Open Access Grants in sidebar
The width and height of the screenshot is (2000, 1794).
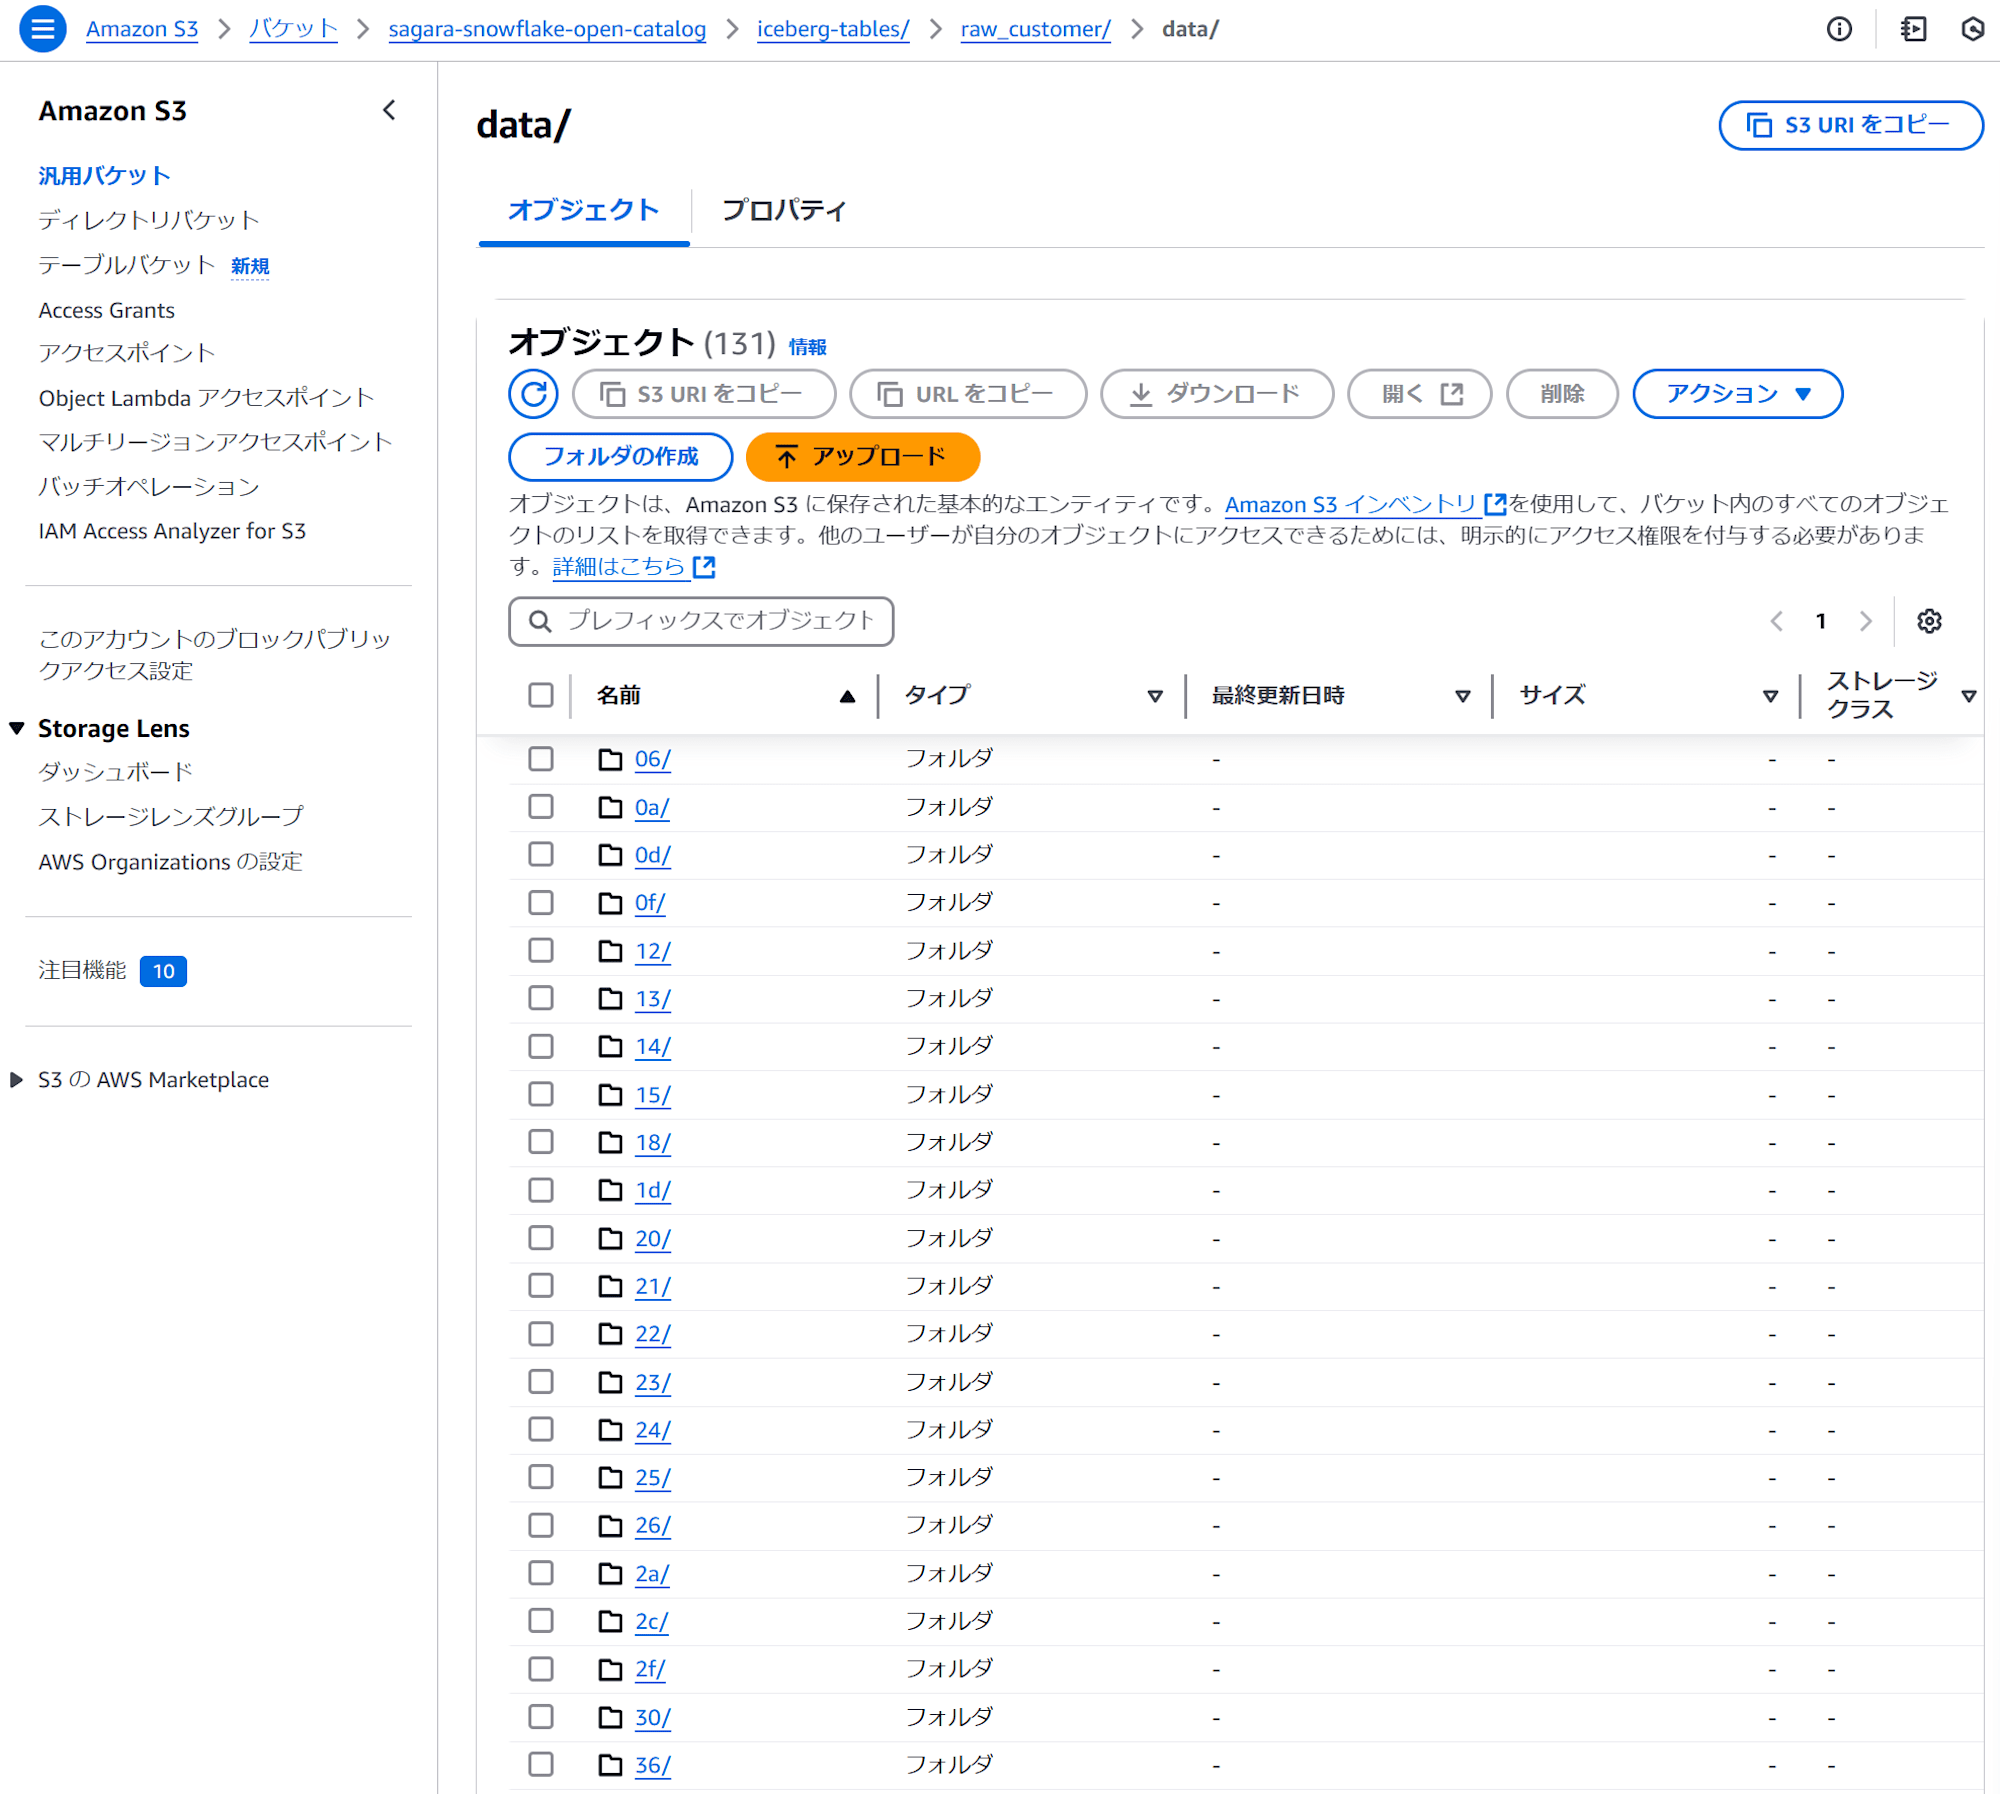click(107, 310)
